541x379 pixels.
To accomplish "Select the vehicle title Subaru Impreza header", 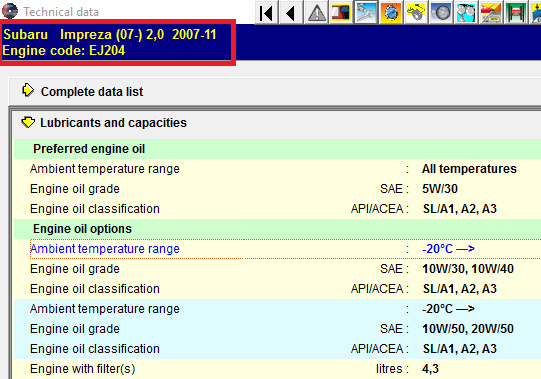I will (110, 35).
